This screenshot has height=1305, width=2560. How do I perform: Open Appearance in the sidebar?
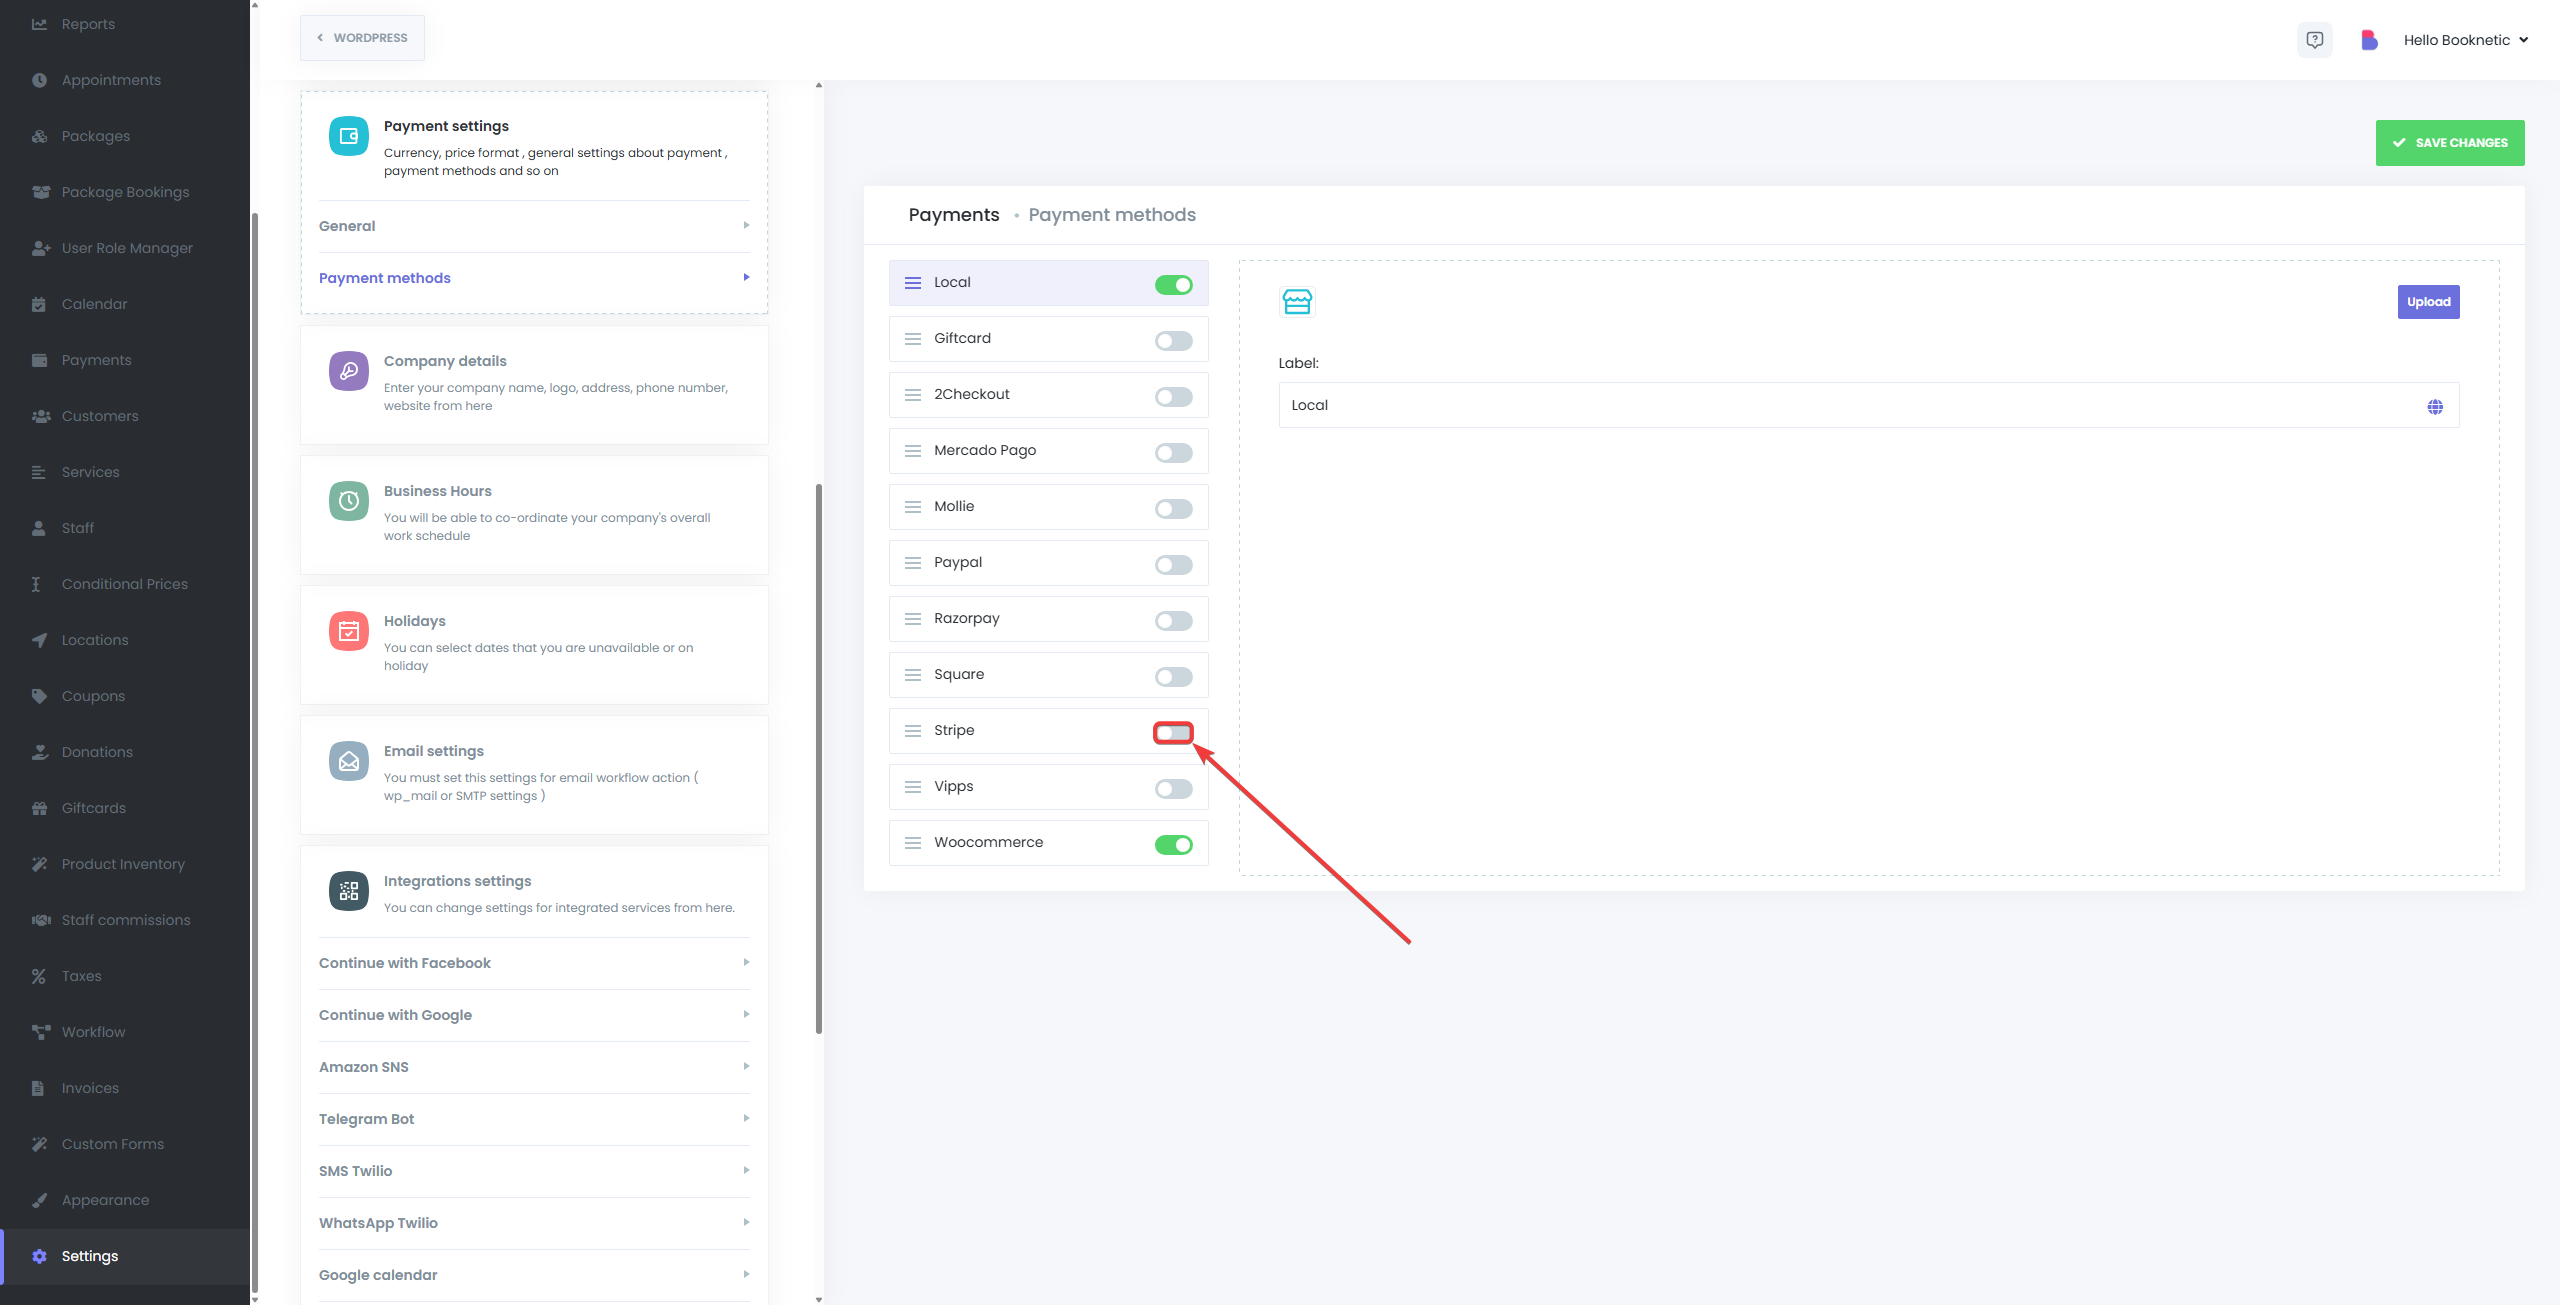pos(125,1200)
